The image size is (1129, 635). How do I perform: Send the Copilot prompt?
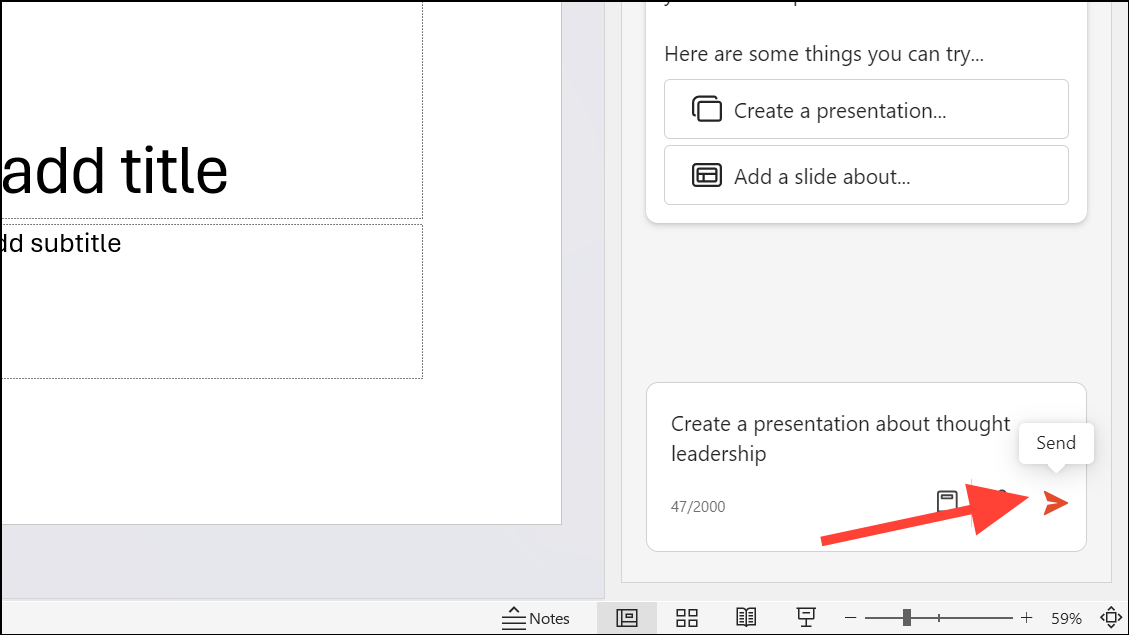(x=1055, y=502)
